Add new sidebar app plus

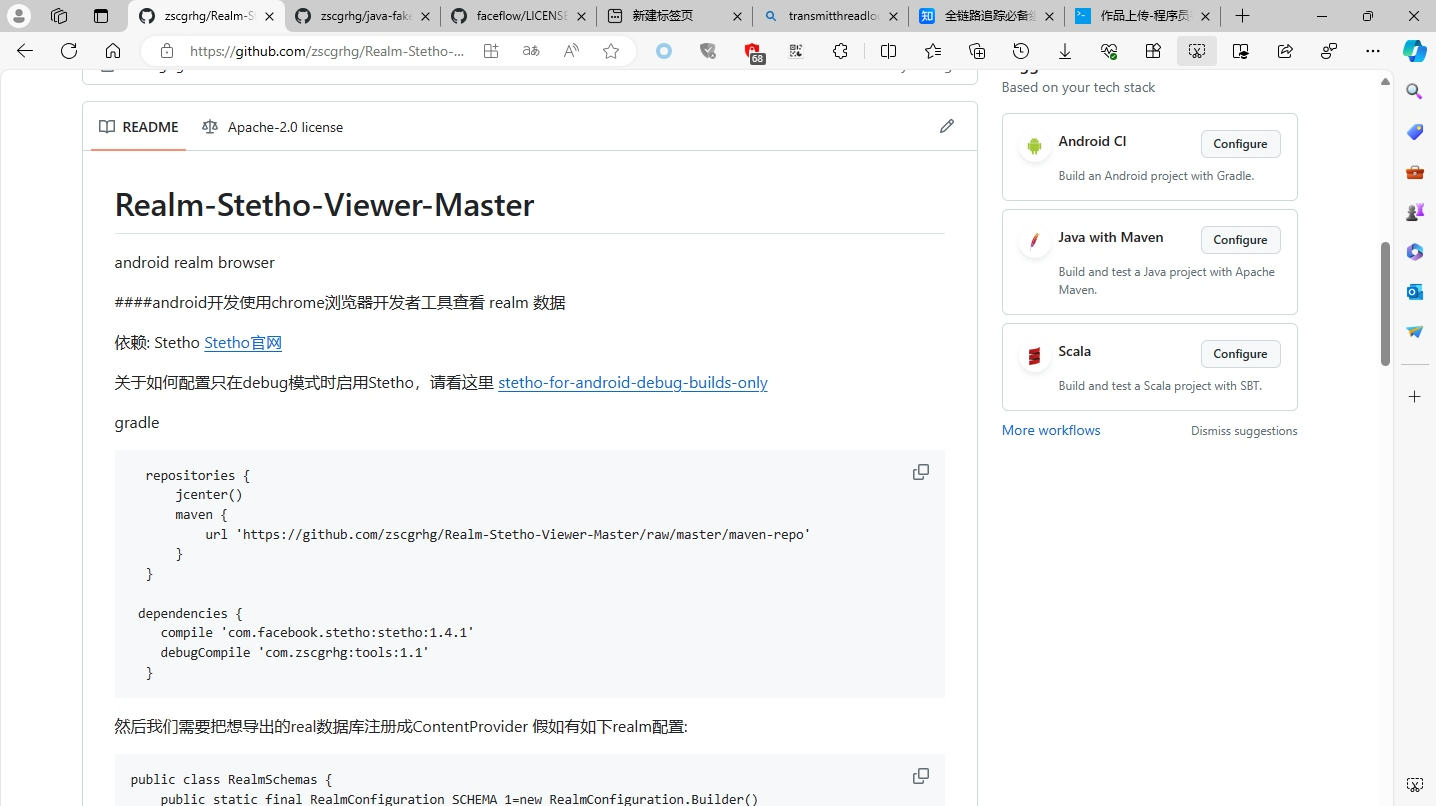coord(1414,397)
